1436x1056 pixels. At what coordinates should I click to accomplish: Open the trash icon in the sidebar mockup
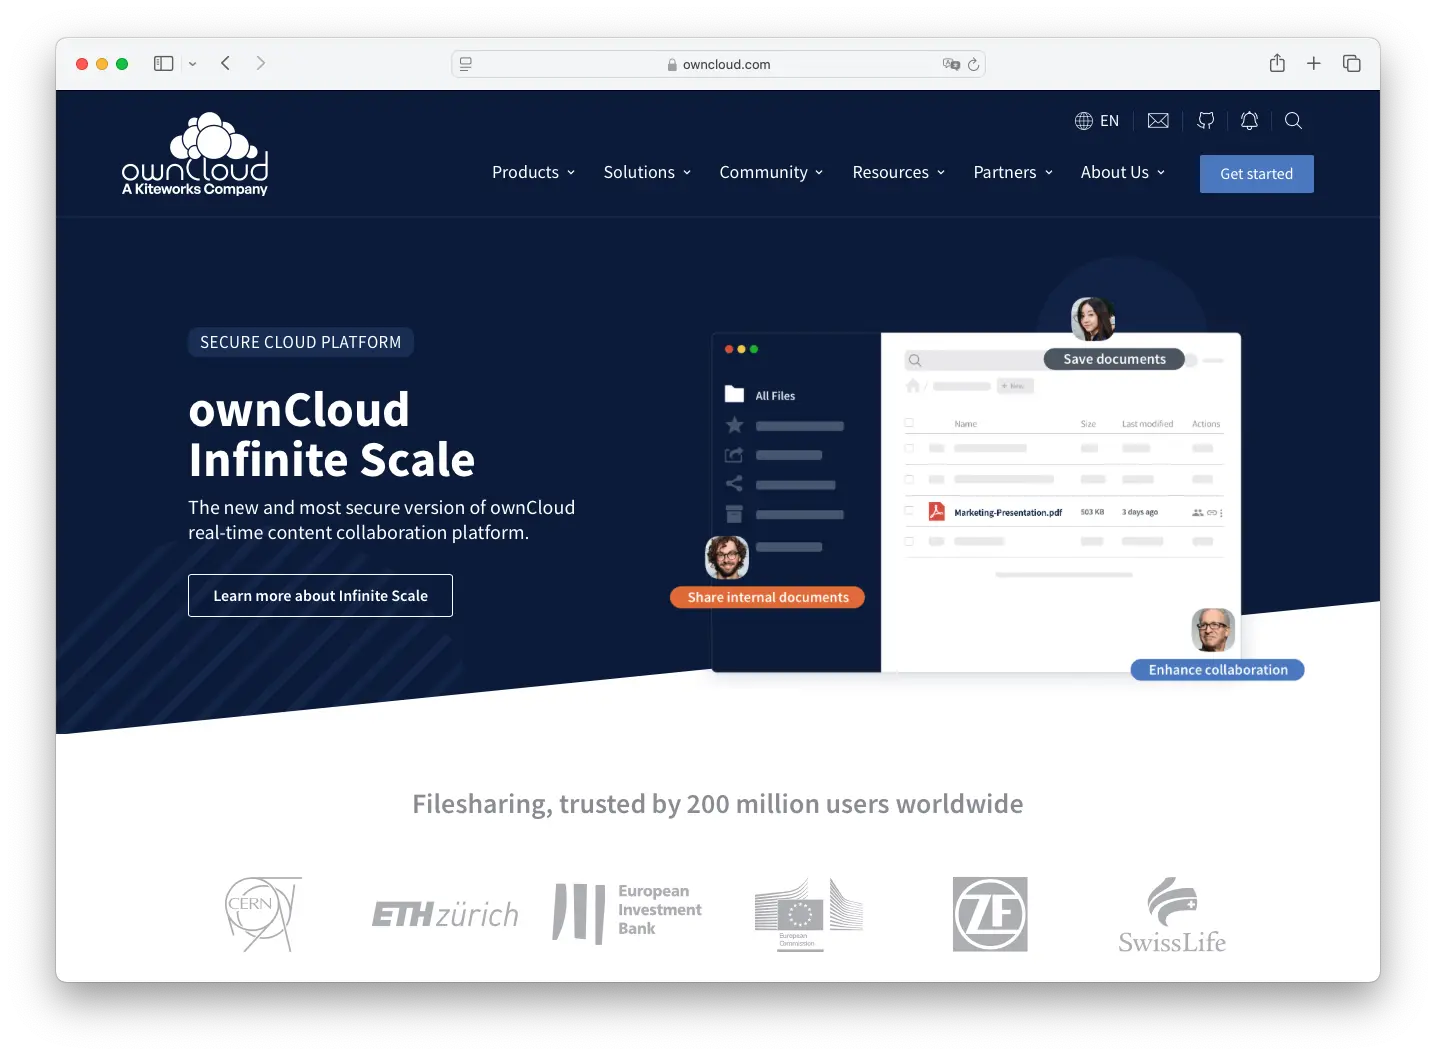point(734,515)
